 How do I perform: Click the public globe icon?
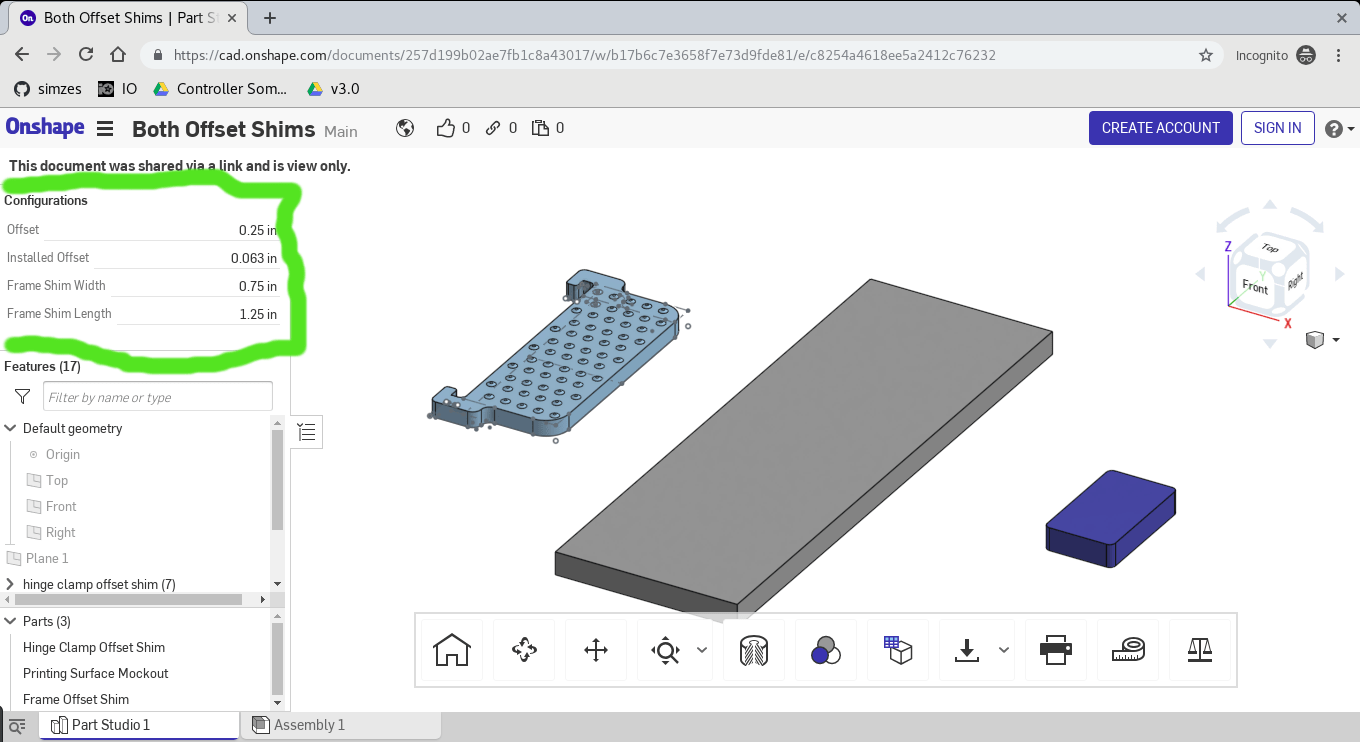405,128
